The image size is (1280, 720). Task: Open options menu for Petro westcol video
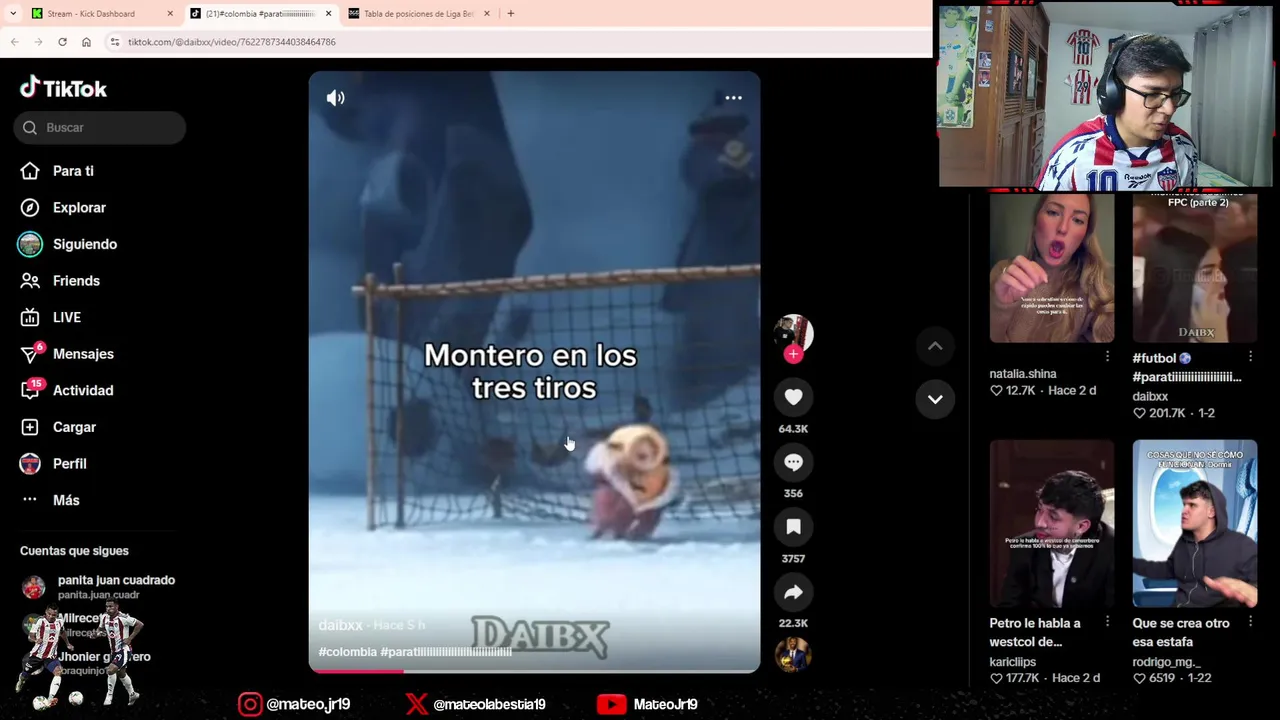1107,622
